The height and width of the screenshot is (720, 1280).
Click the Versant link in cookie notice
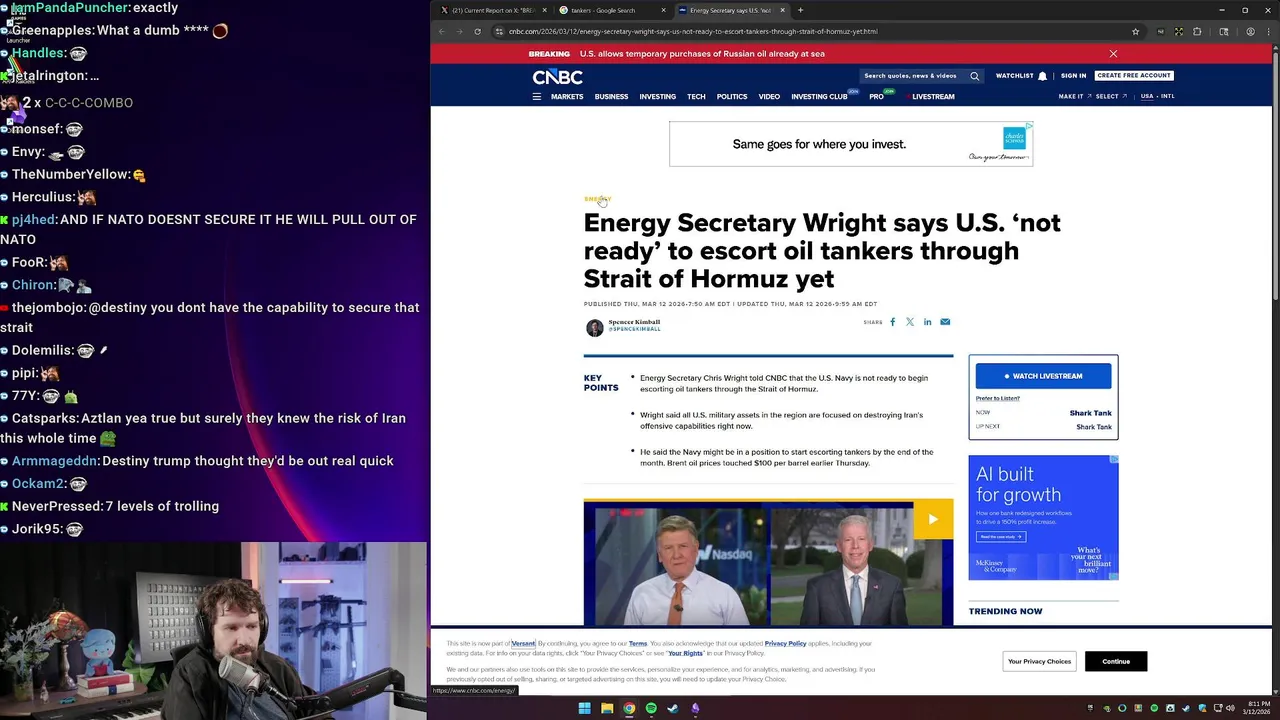coord(523,644)
